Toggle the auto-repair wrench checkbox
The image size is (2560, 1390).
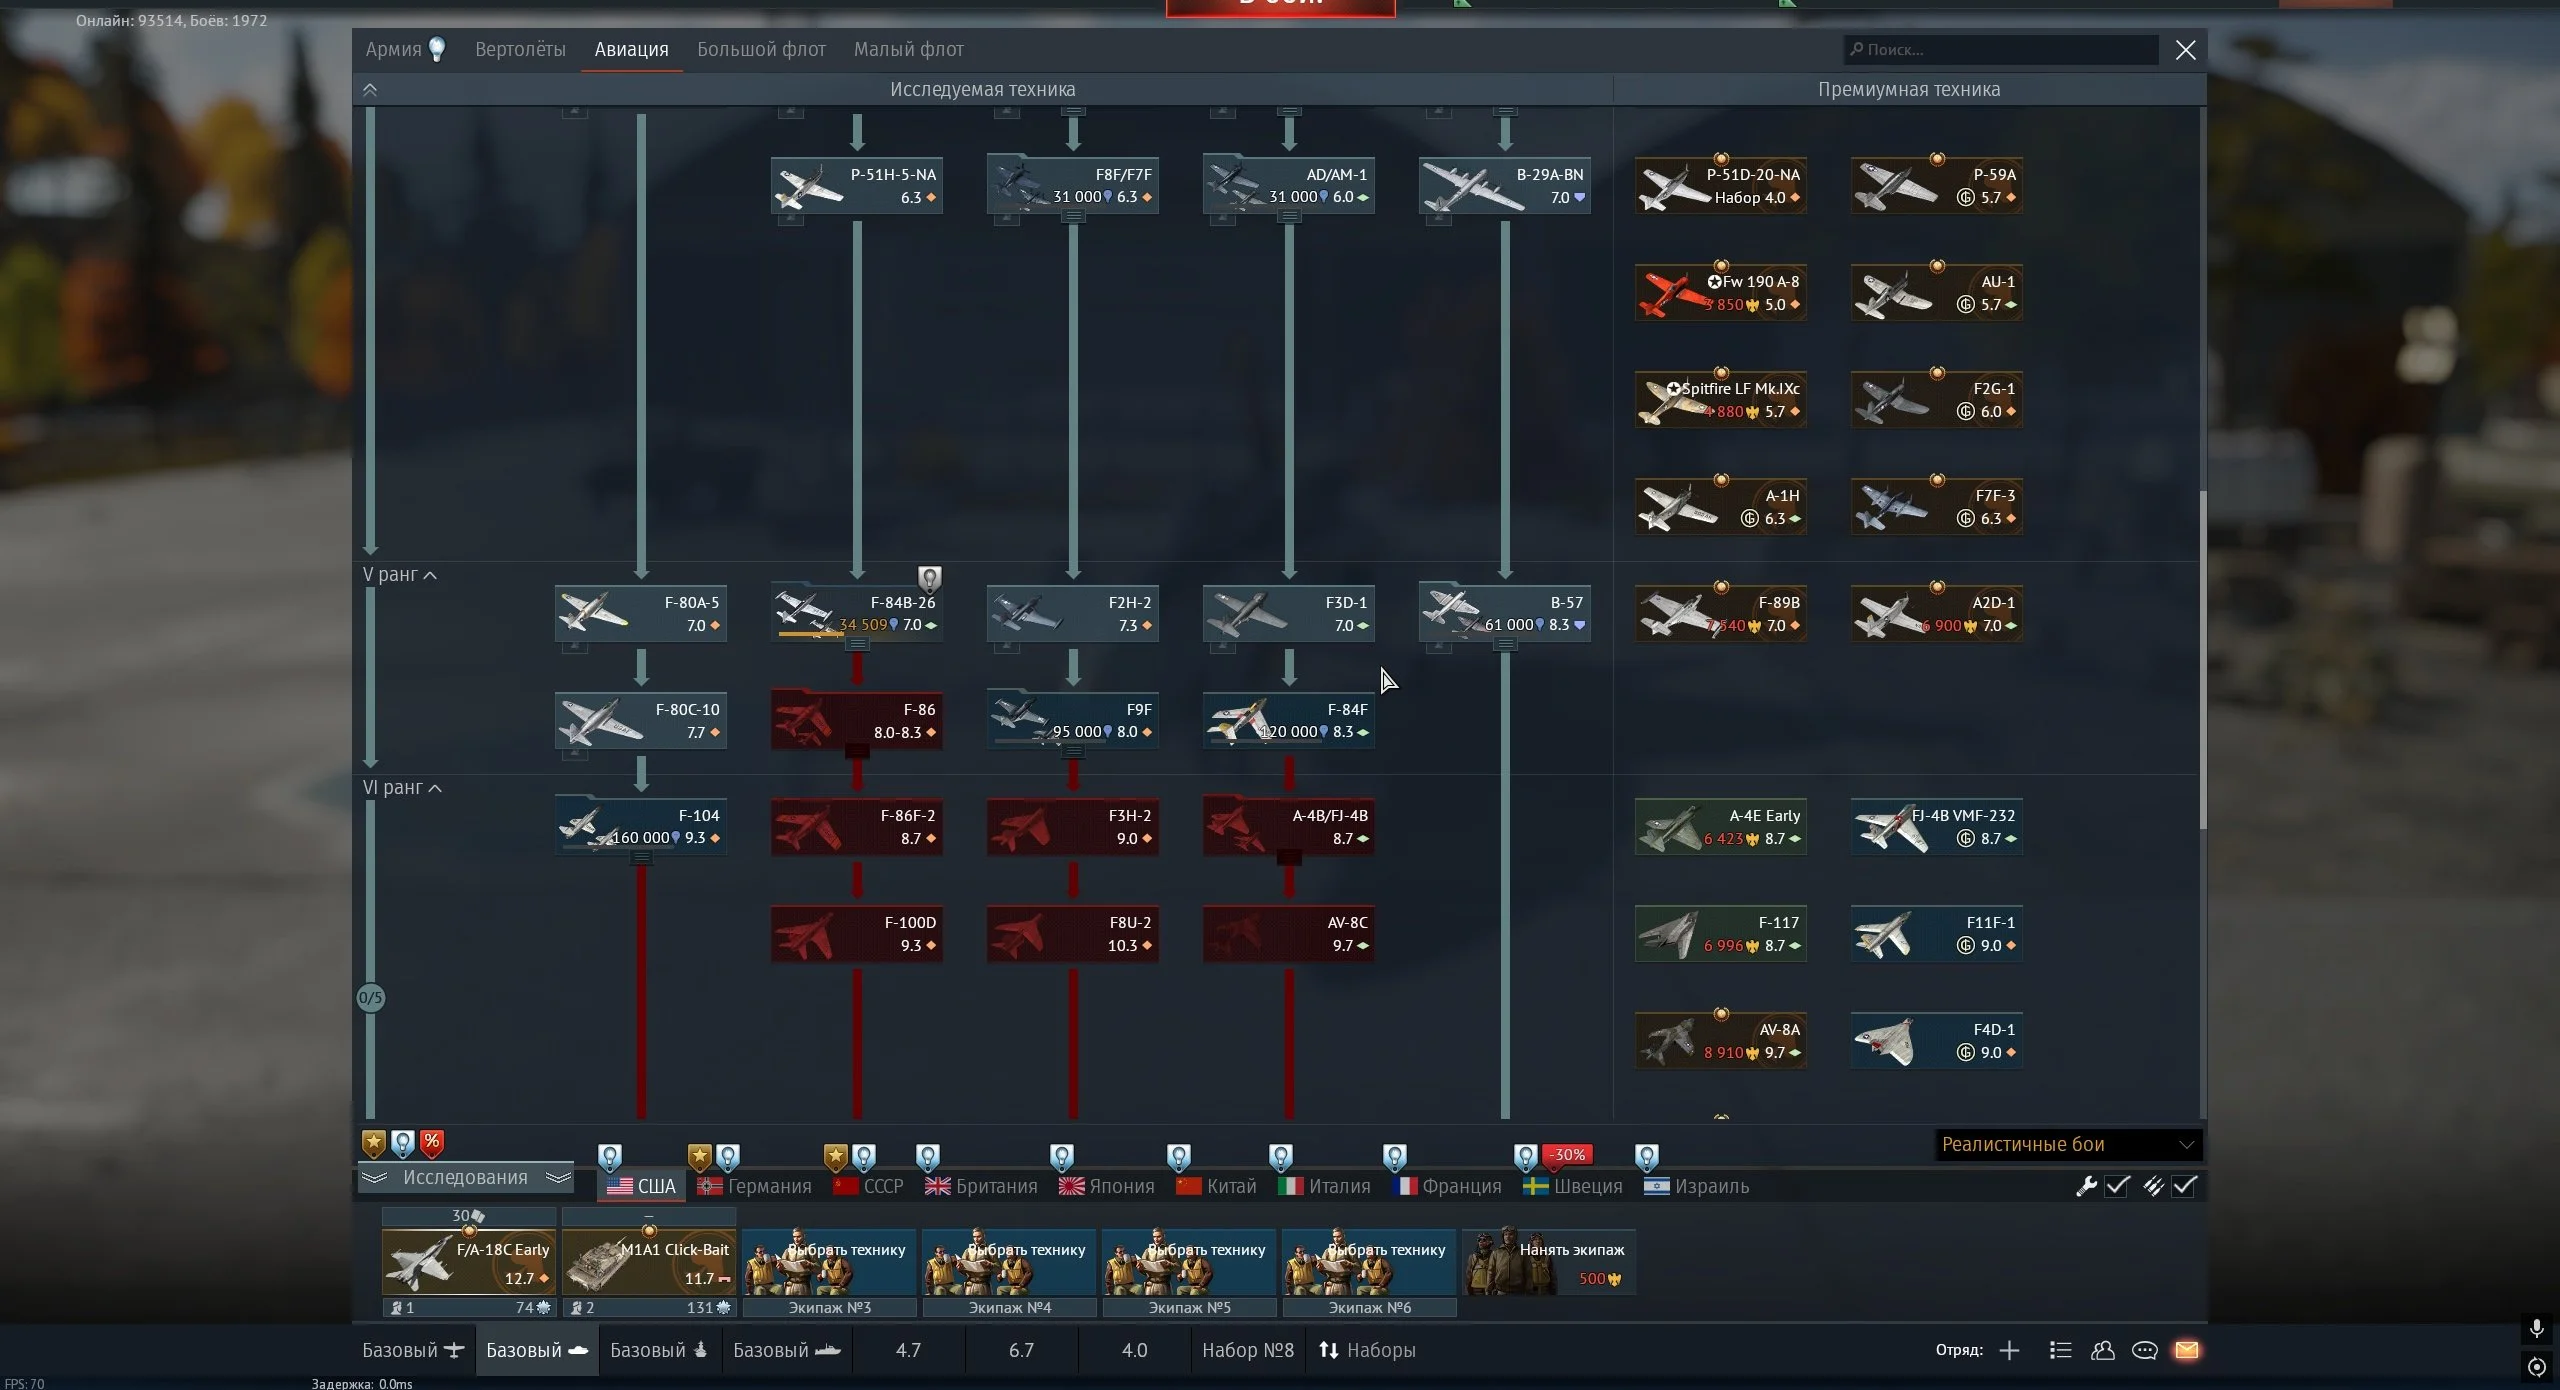click(2117, 1186)
